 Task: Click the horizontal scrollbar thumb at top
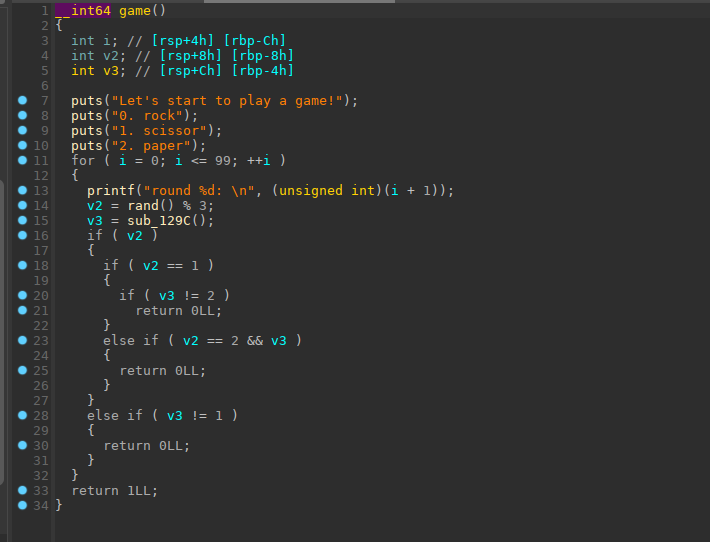pyautogui.click(x=299, y=1)
